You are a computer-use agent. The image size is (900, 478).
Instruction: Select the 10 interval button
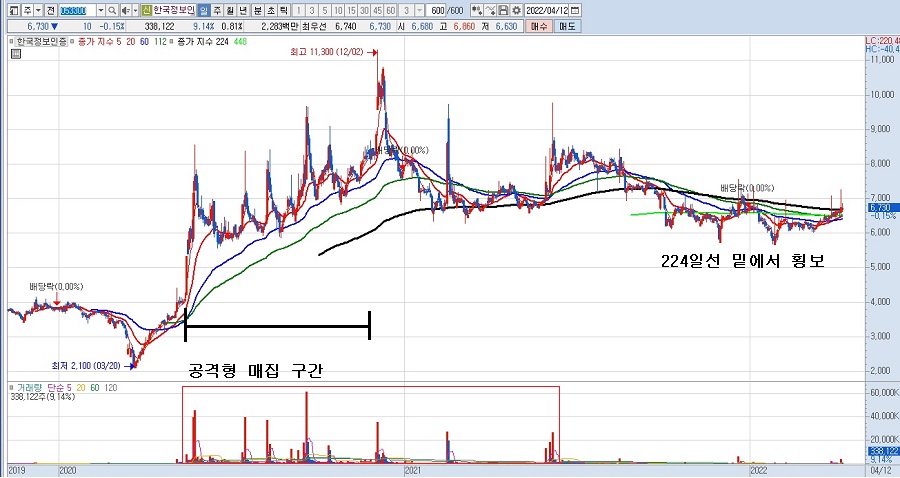click(x=338, y=10)
